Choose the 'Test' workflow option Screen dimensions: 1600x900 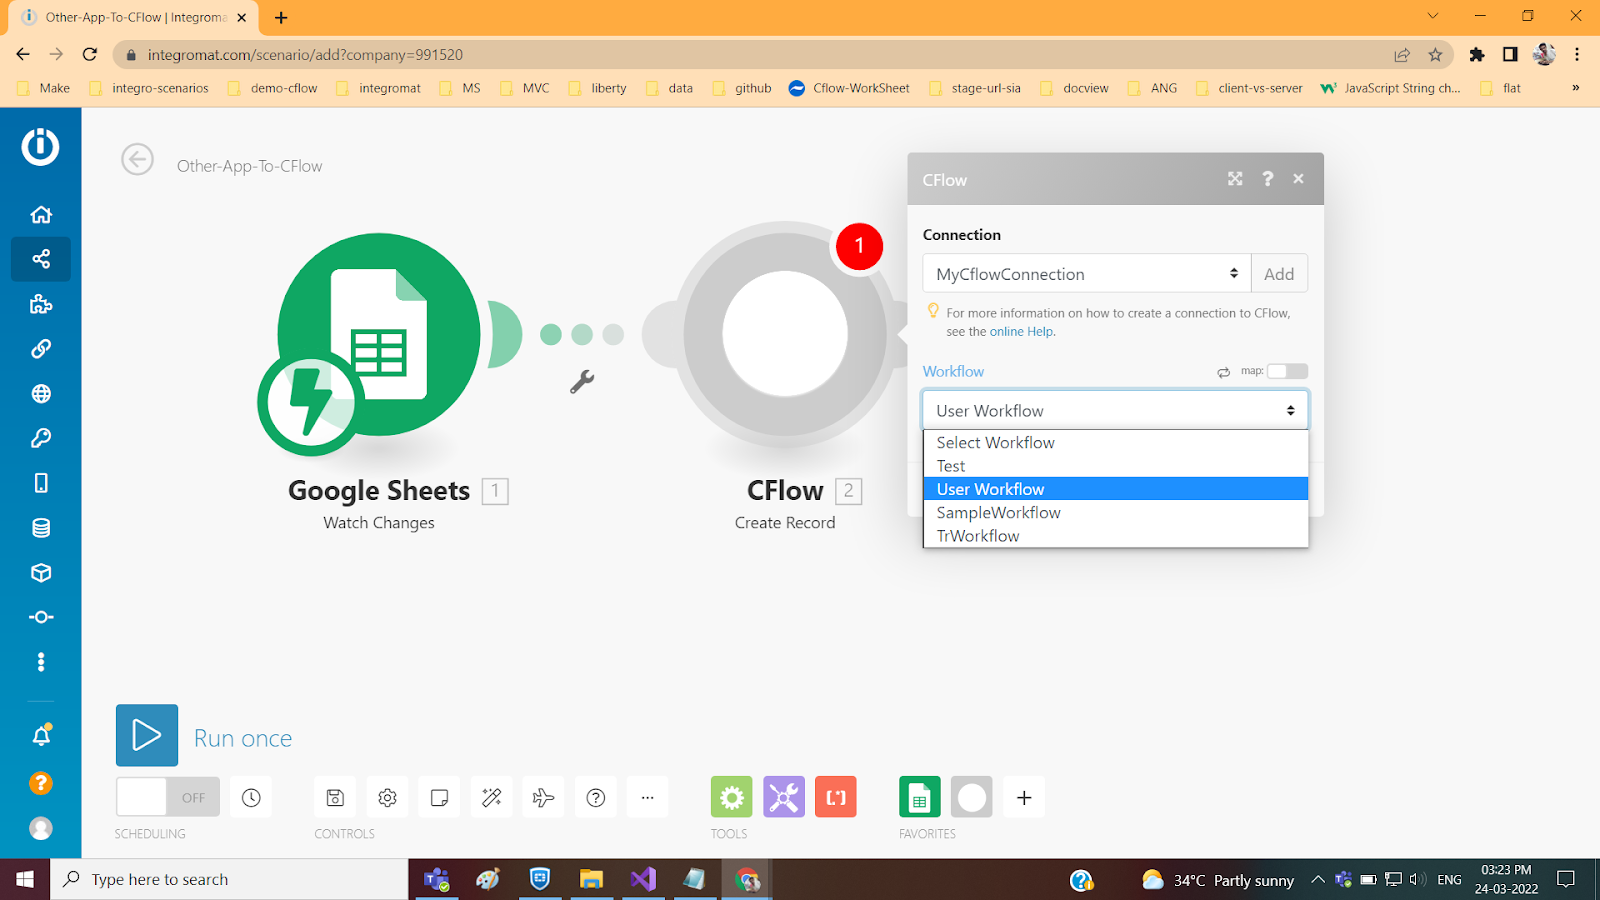click(x=1115, y=466)
